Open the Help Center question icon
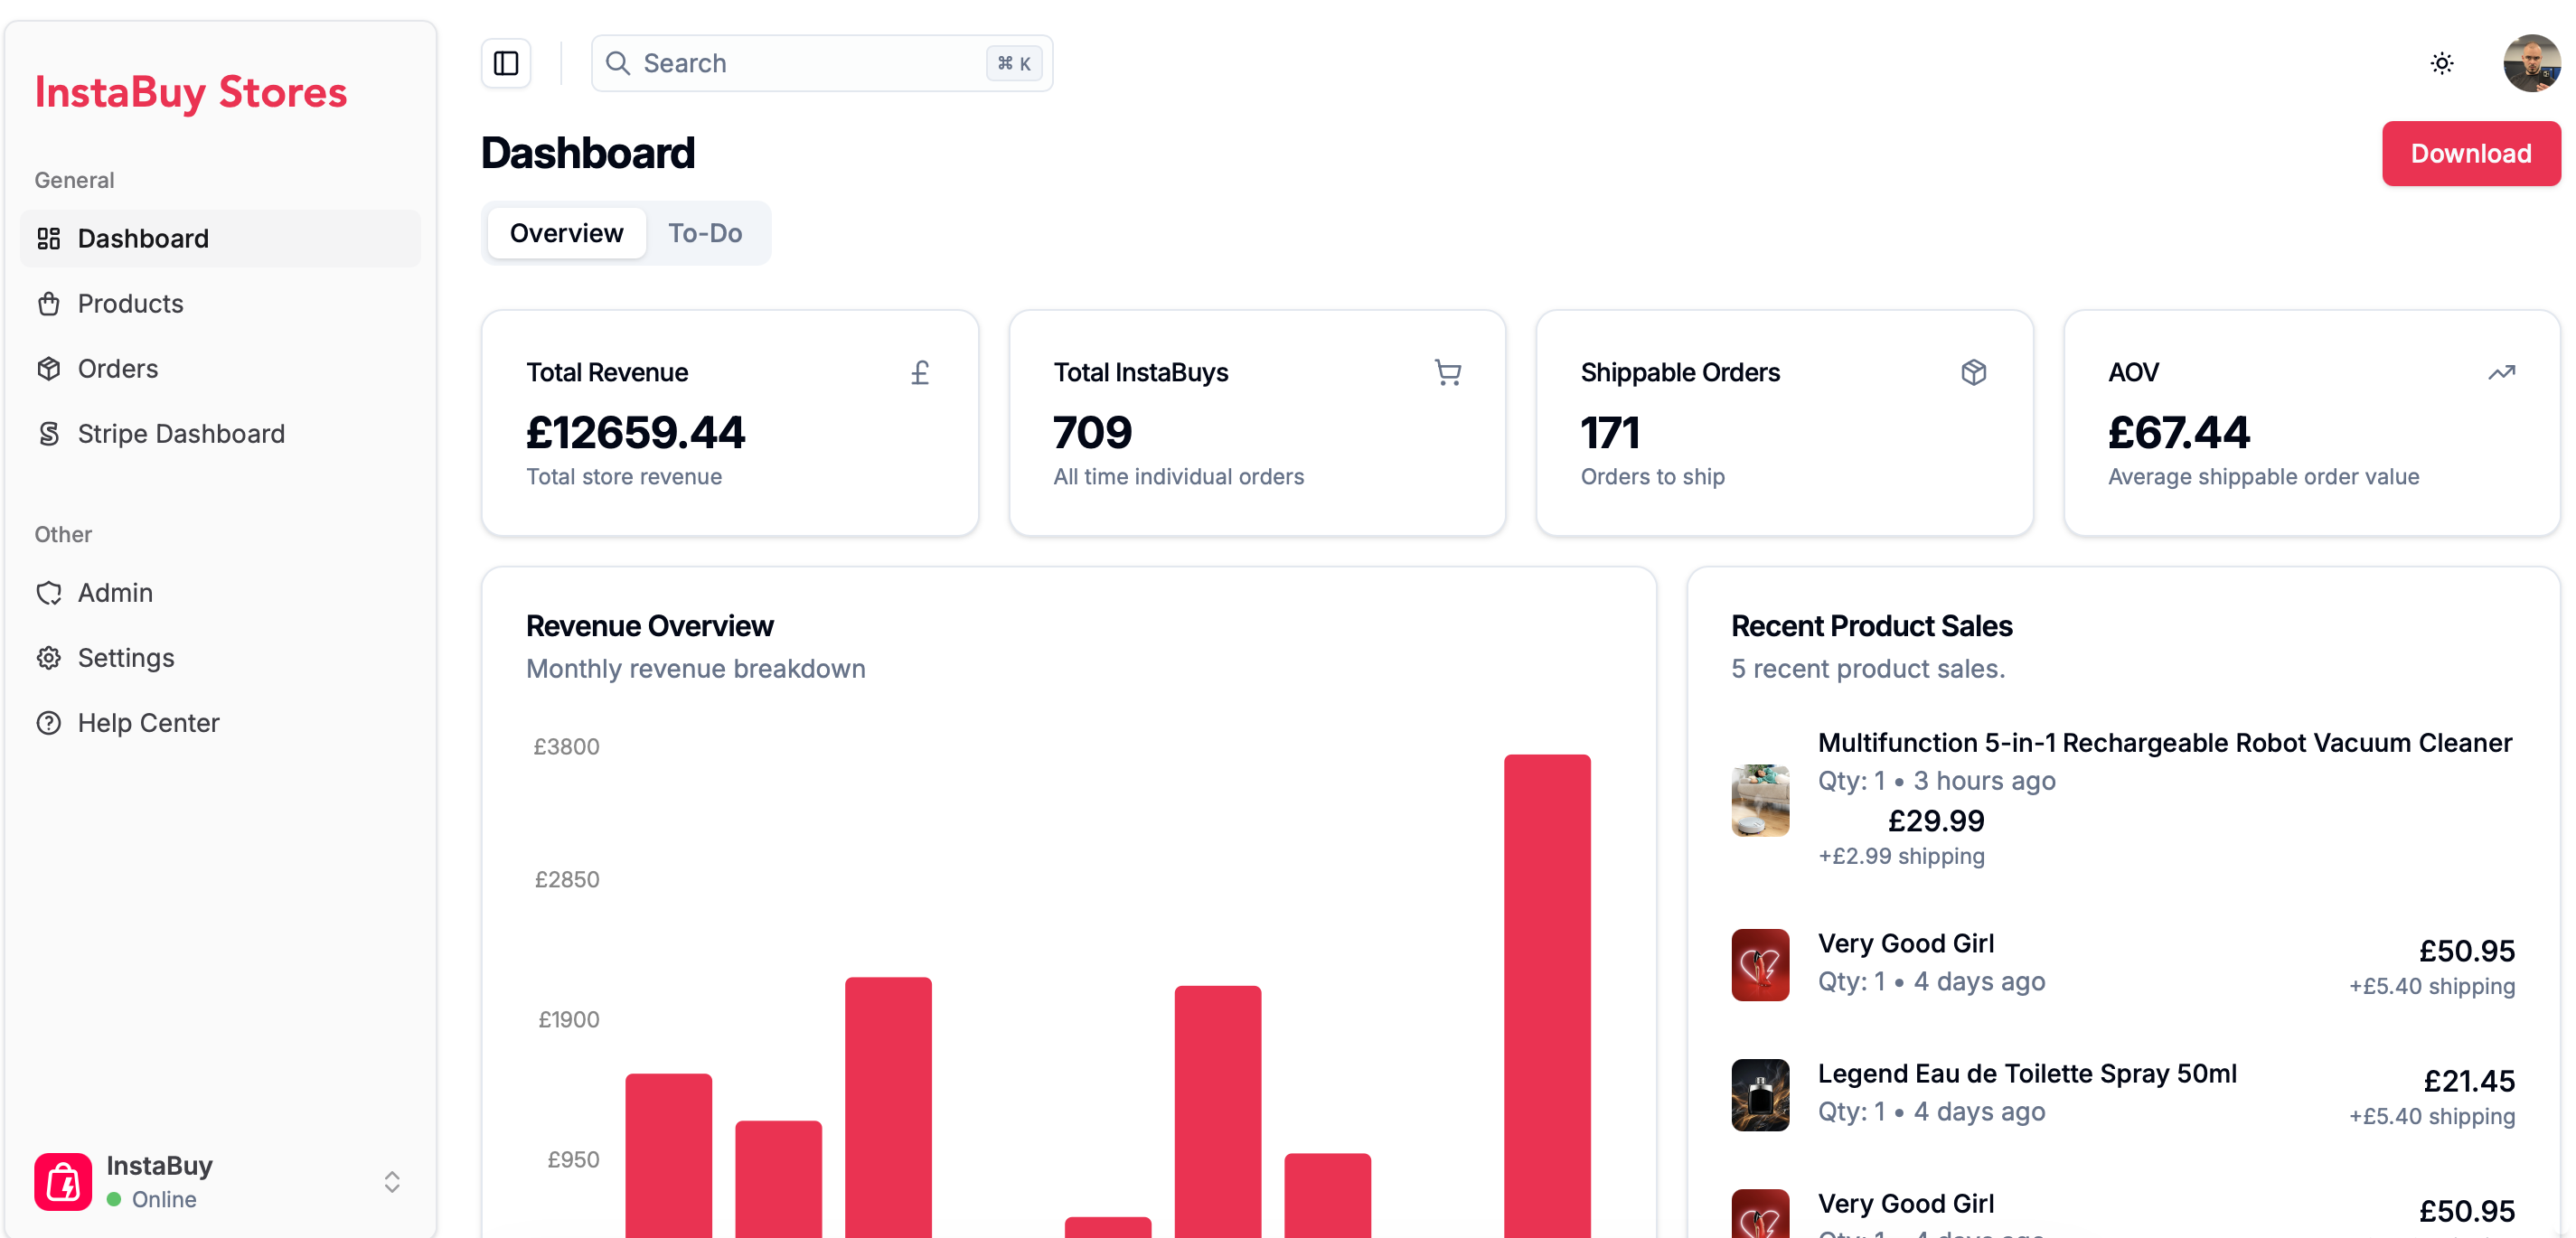 [49, 723]
